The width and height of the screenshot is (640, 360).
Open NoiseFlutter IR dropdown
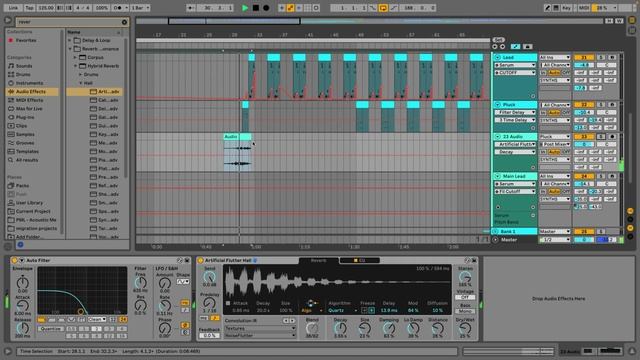click(260, 336)
